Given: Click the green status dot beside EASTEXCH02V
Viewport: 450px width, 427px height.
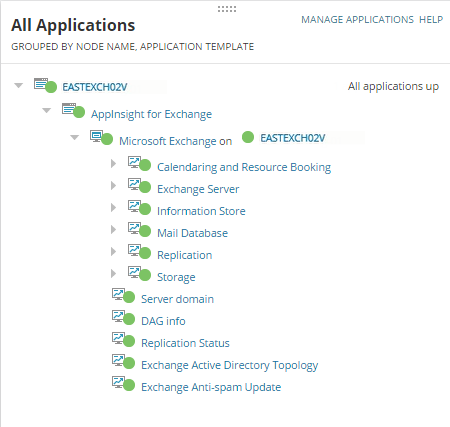Looking at the screenshot, I should [x=248, y=137].
